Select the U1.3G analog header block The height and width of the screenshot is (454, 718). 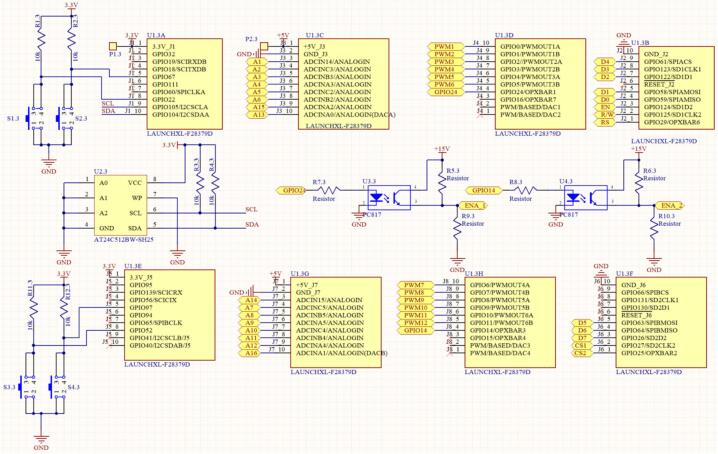click(x=336, y=322)
